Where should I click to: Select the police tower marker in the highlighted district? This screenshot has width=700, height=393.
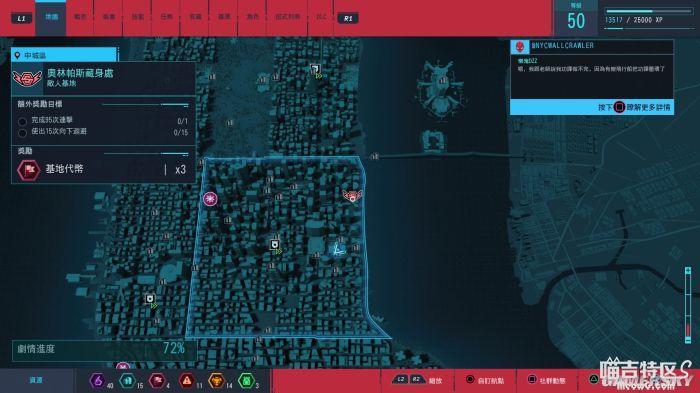275,245
